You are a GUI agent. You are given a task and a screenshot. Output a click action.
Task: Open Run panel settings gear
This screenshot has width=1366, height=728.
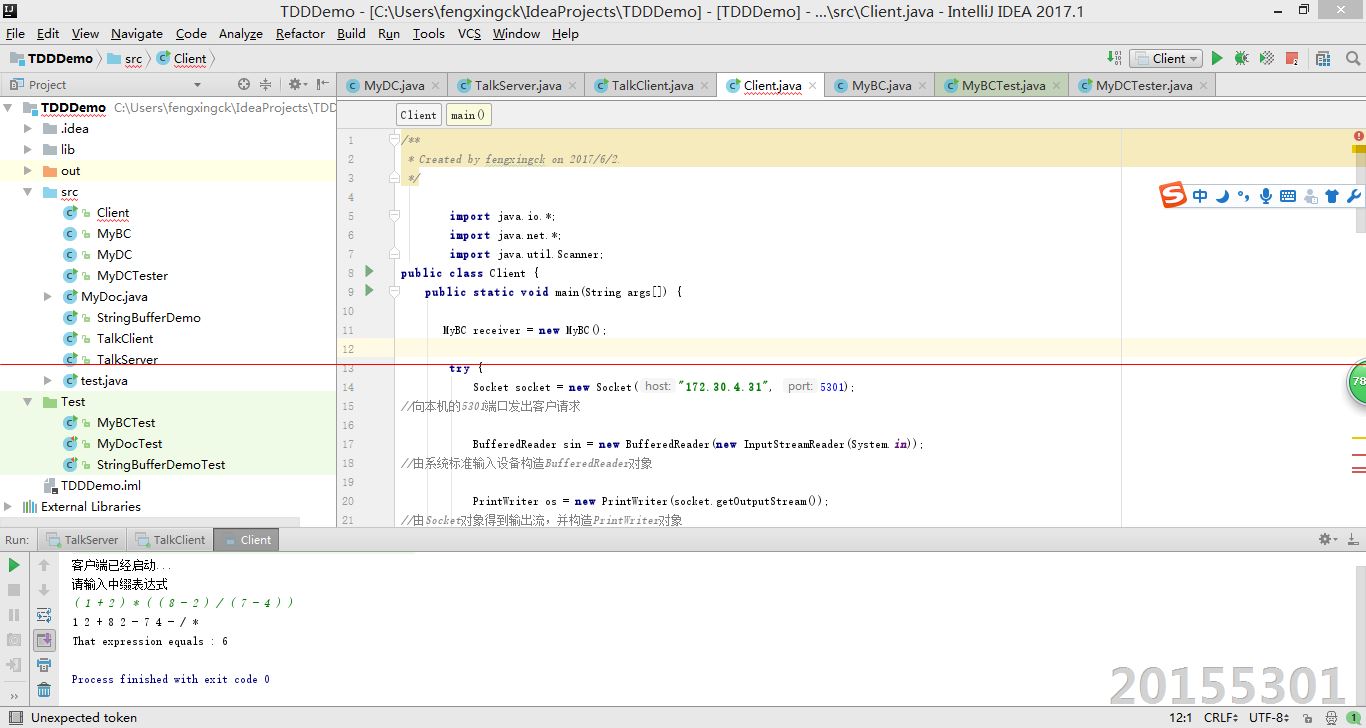[1328, 539]
